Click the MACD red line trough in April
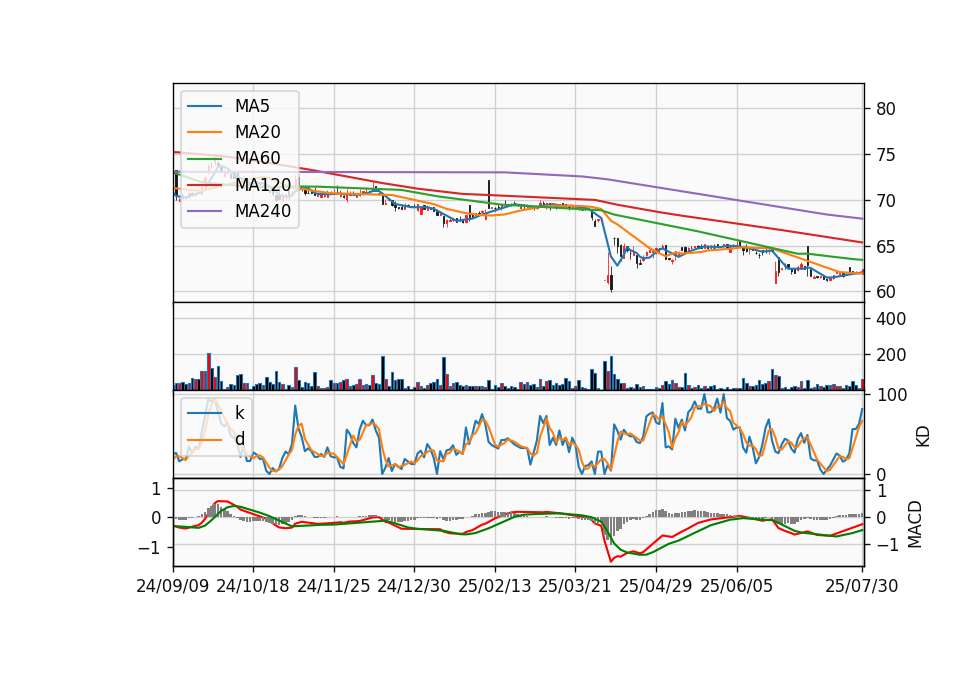 point(610,560)
